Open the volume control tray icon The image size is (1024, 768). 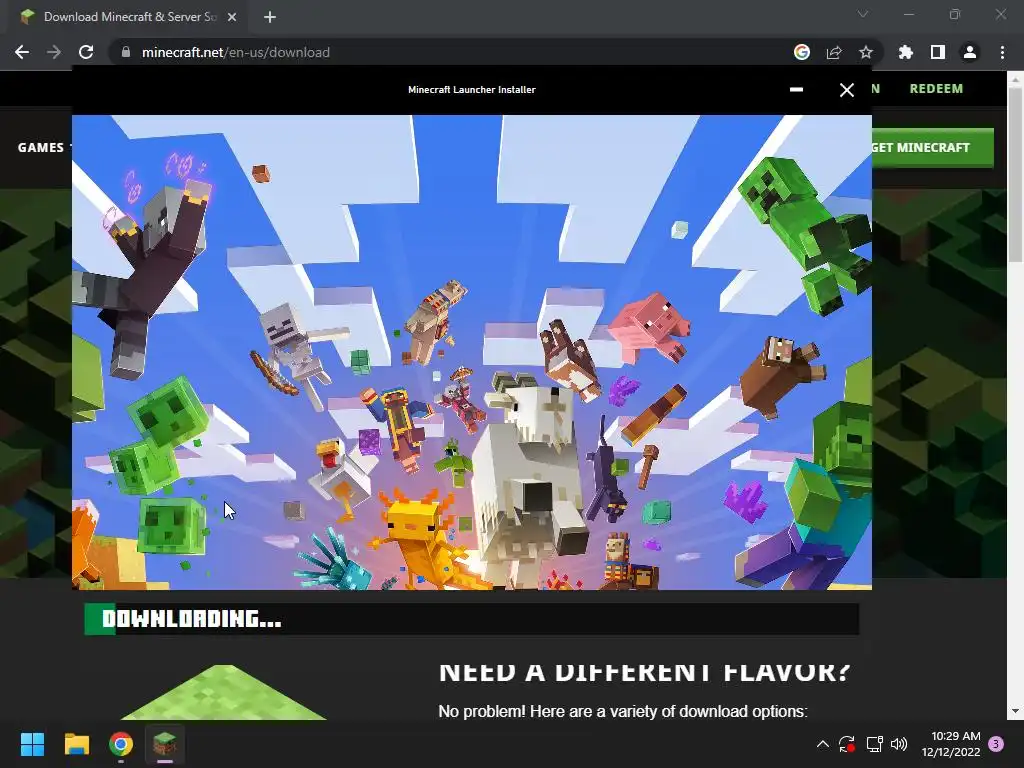click(899, 744)
